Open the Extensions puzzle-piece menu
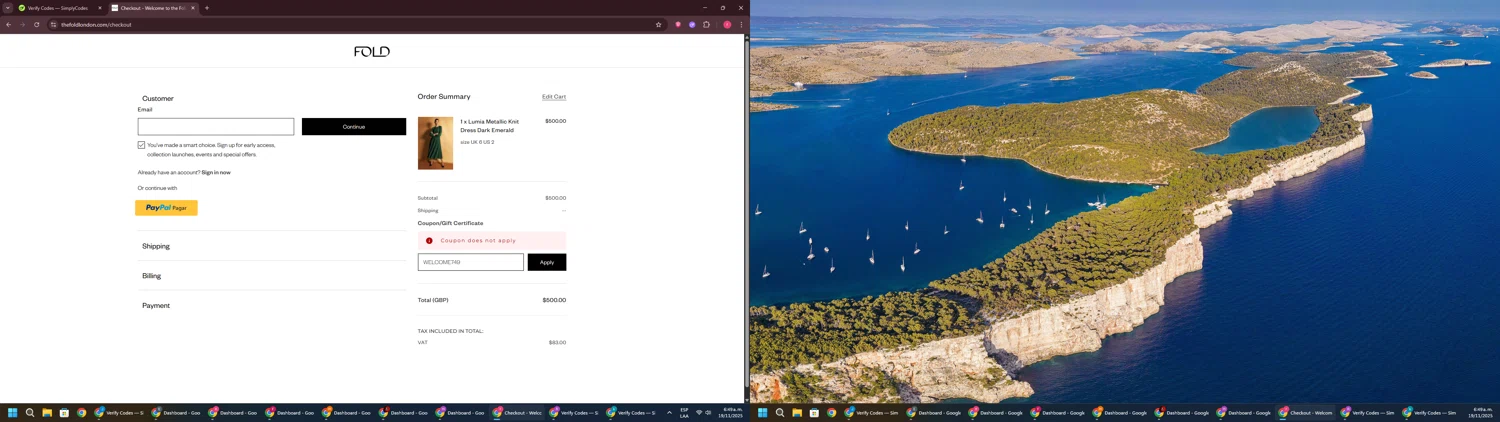Screen dimensions: 1500x422 (706, 24)
